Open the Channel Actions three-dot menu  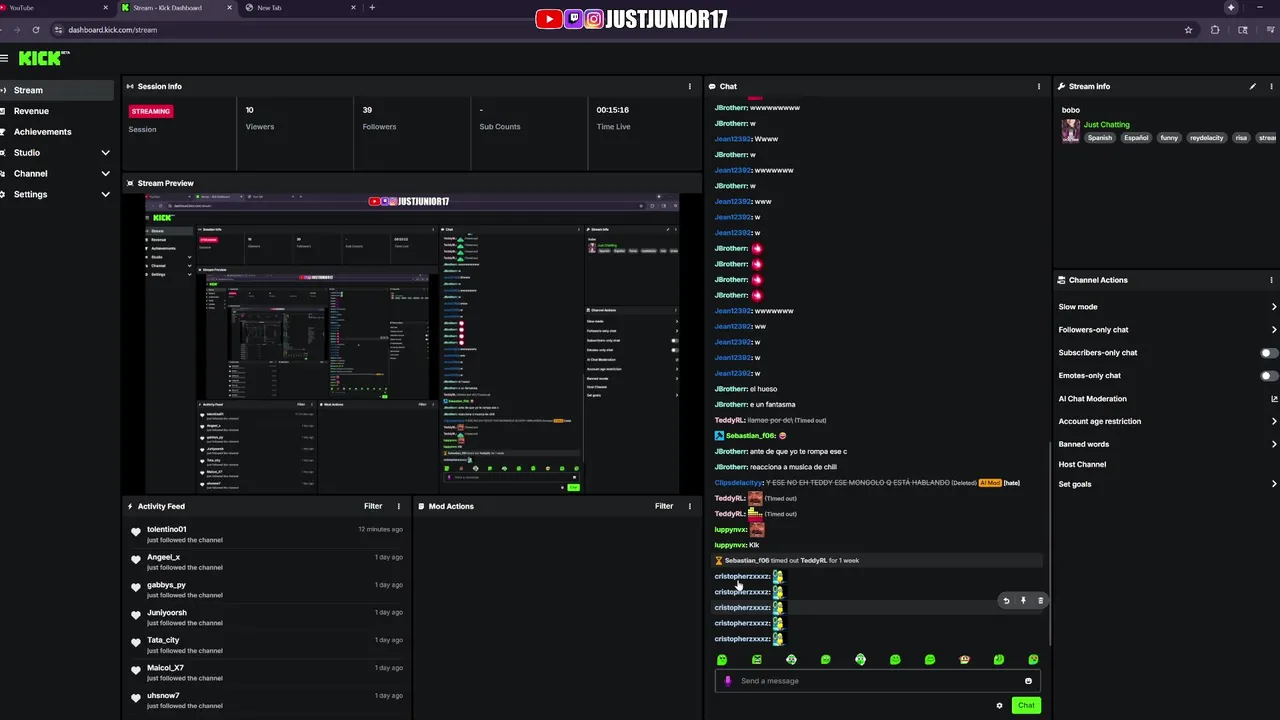pyautogui.click(x=1271, y=280)
